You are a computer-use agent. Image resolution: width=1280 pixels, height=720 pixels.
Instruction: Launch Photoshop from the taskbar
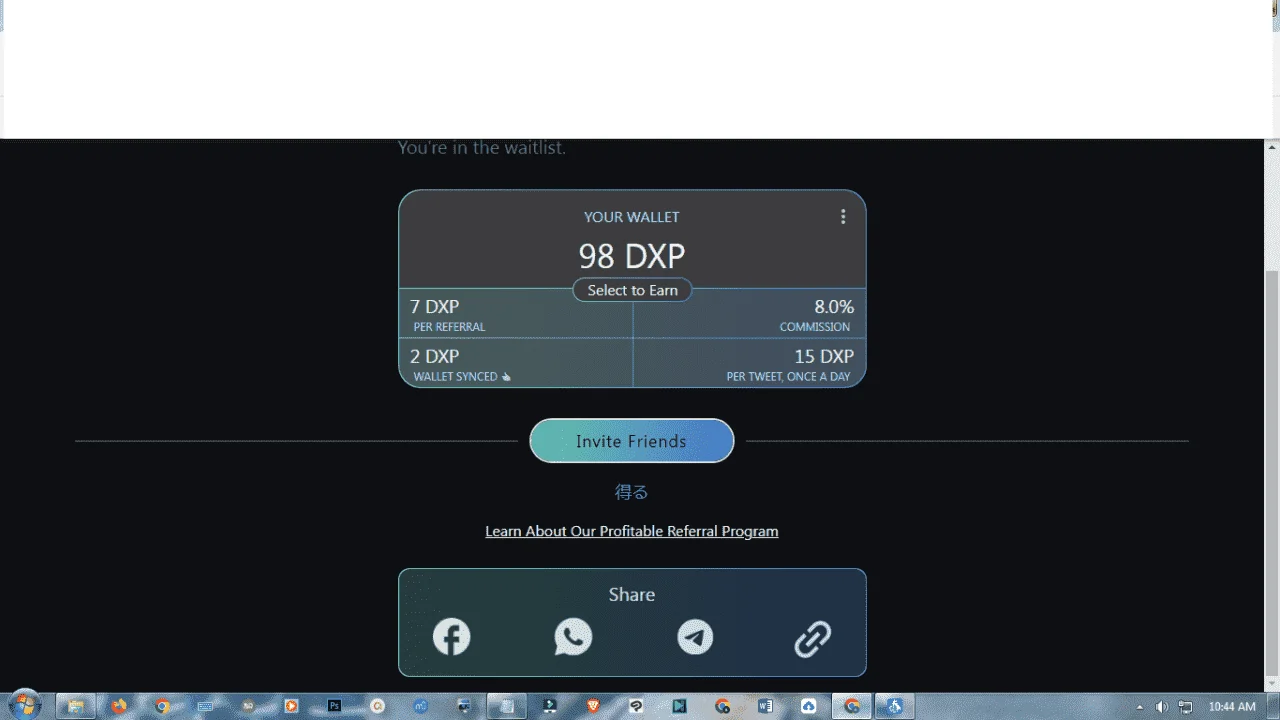click(334, 706)
